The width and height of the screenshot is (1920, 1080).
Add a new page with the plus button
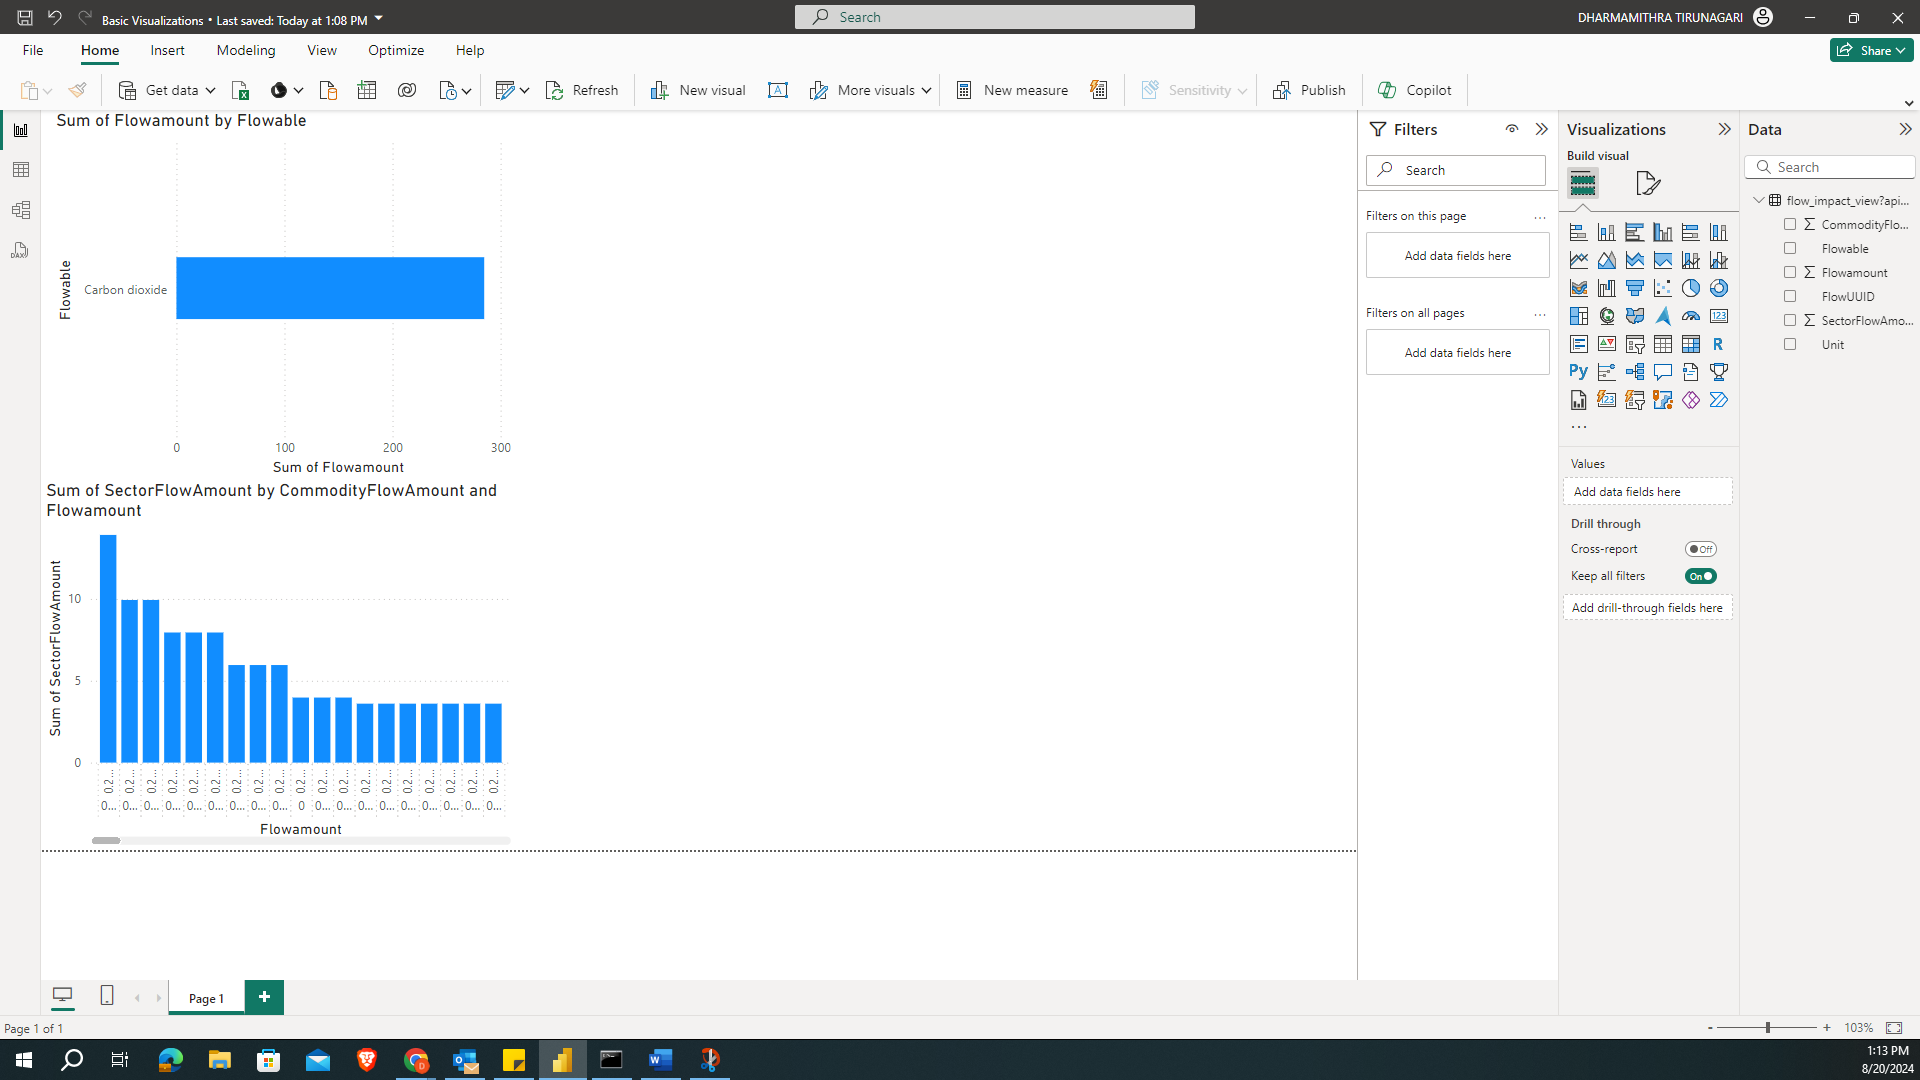pos(263,997)
